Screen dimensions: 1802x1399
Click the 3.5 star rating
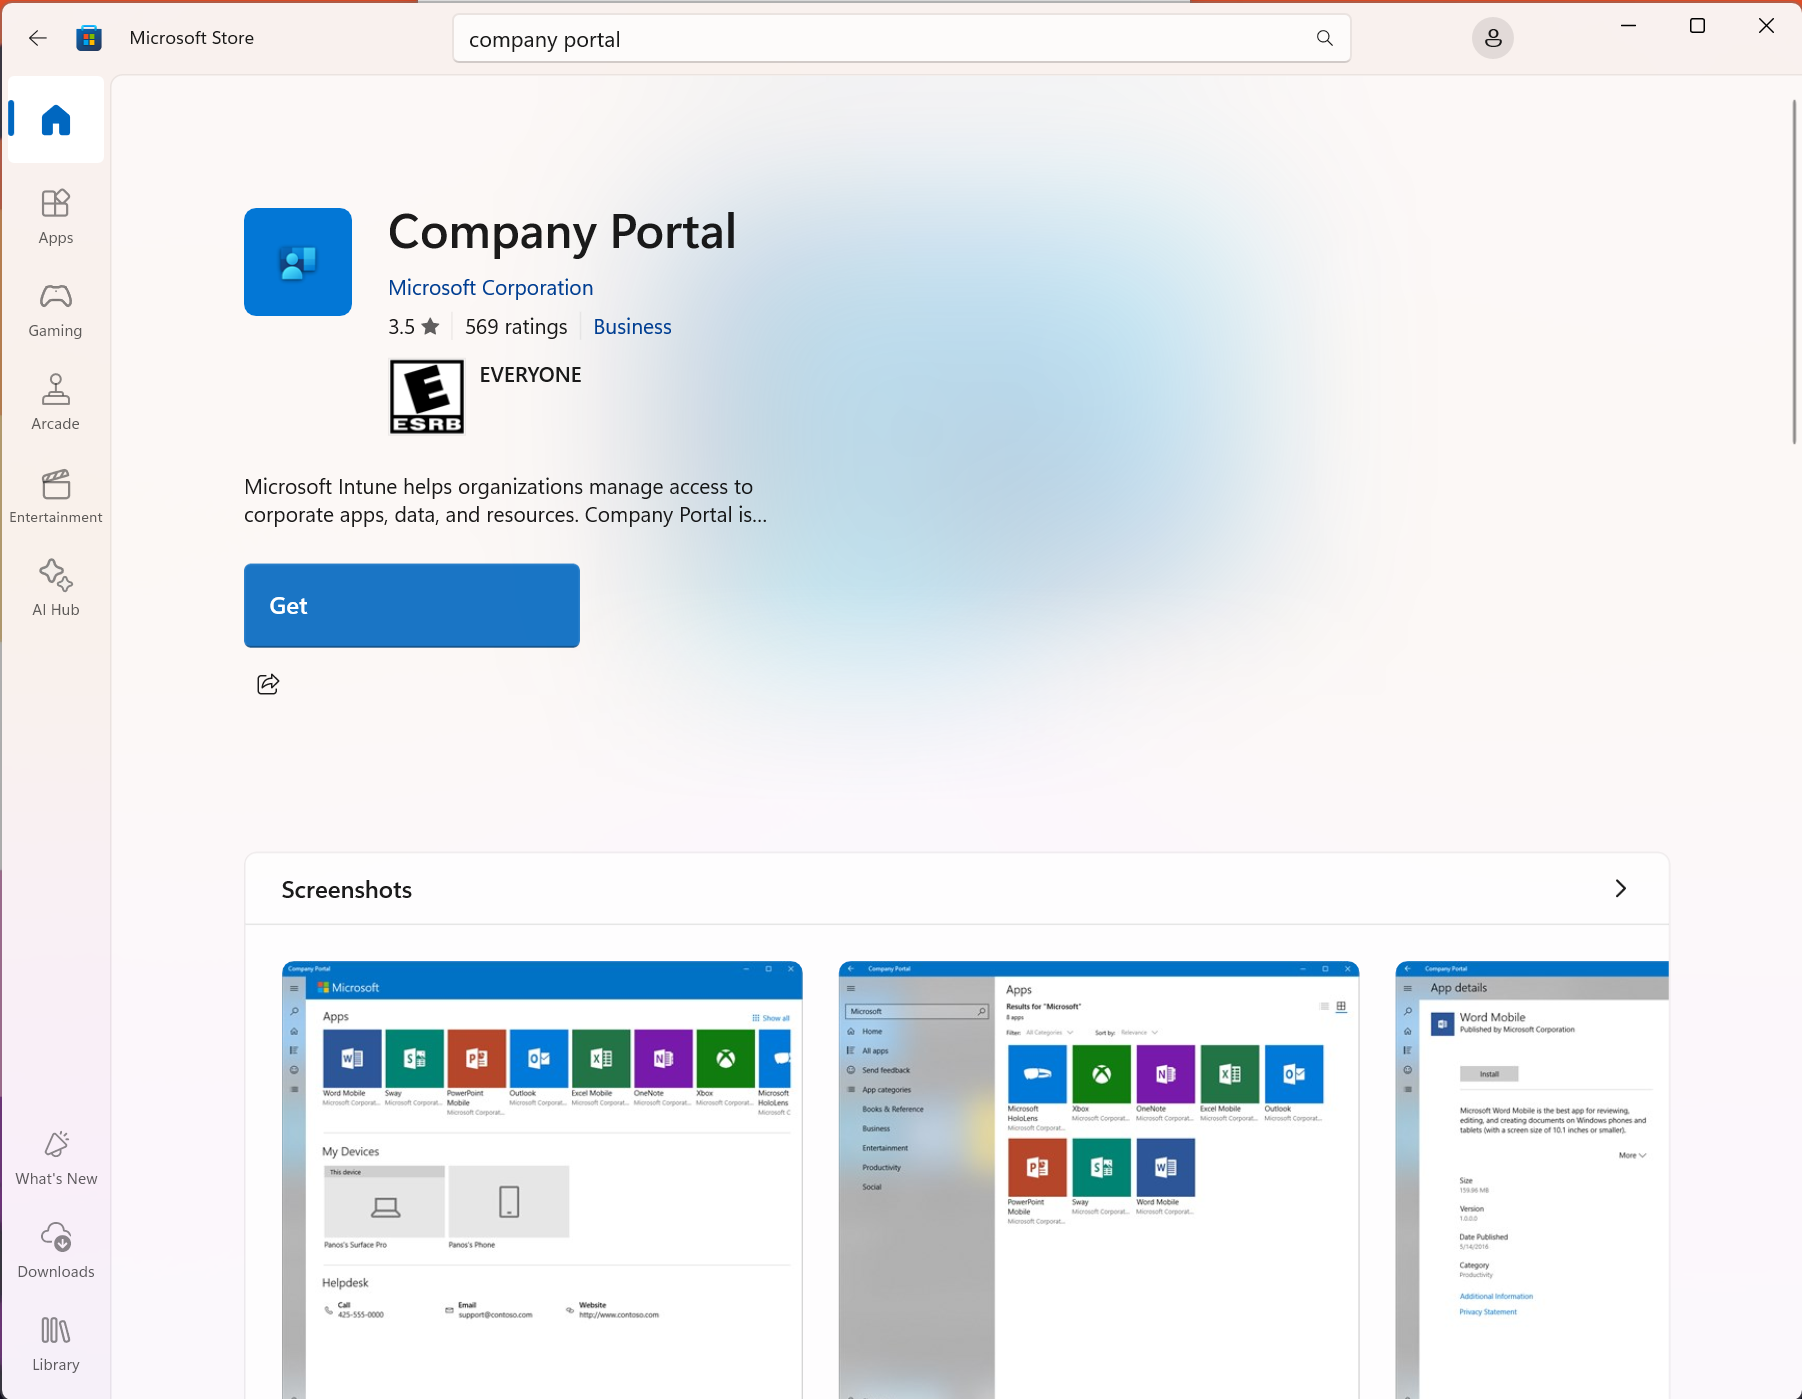(x=414, y=327)
